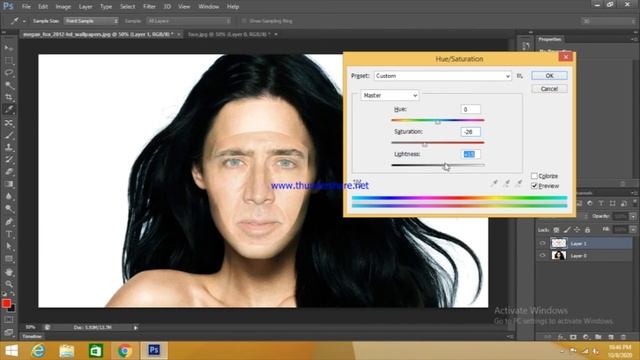Open the Opacity dropdown arrow
640x360 pixels.
coord(633,216)
